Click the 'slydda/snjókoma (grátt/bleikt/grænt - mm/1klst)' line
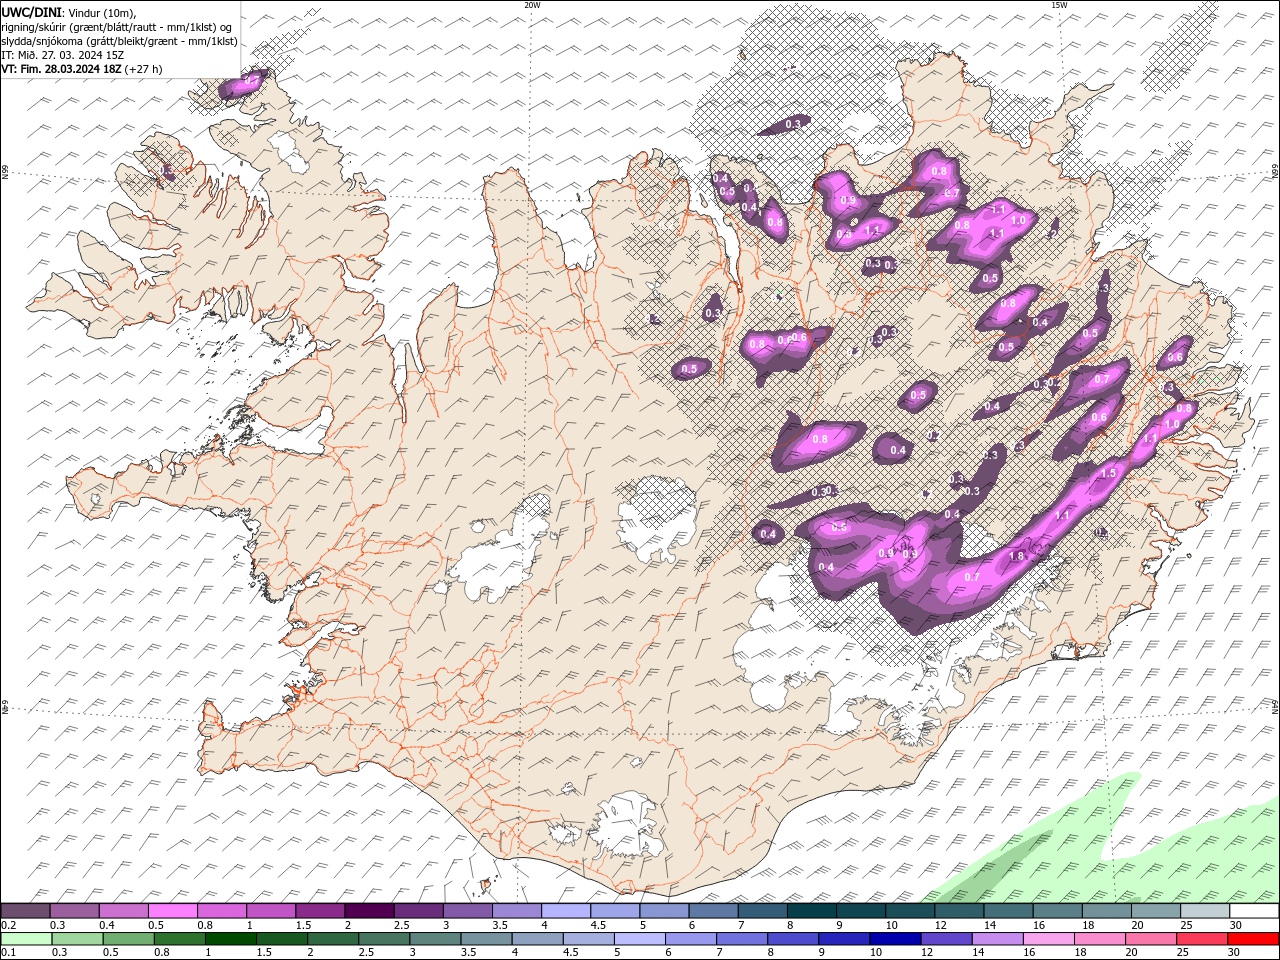Image resolution: width=1280 pixels, height=960 pixels. coord(119,41)
